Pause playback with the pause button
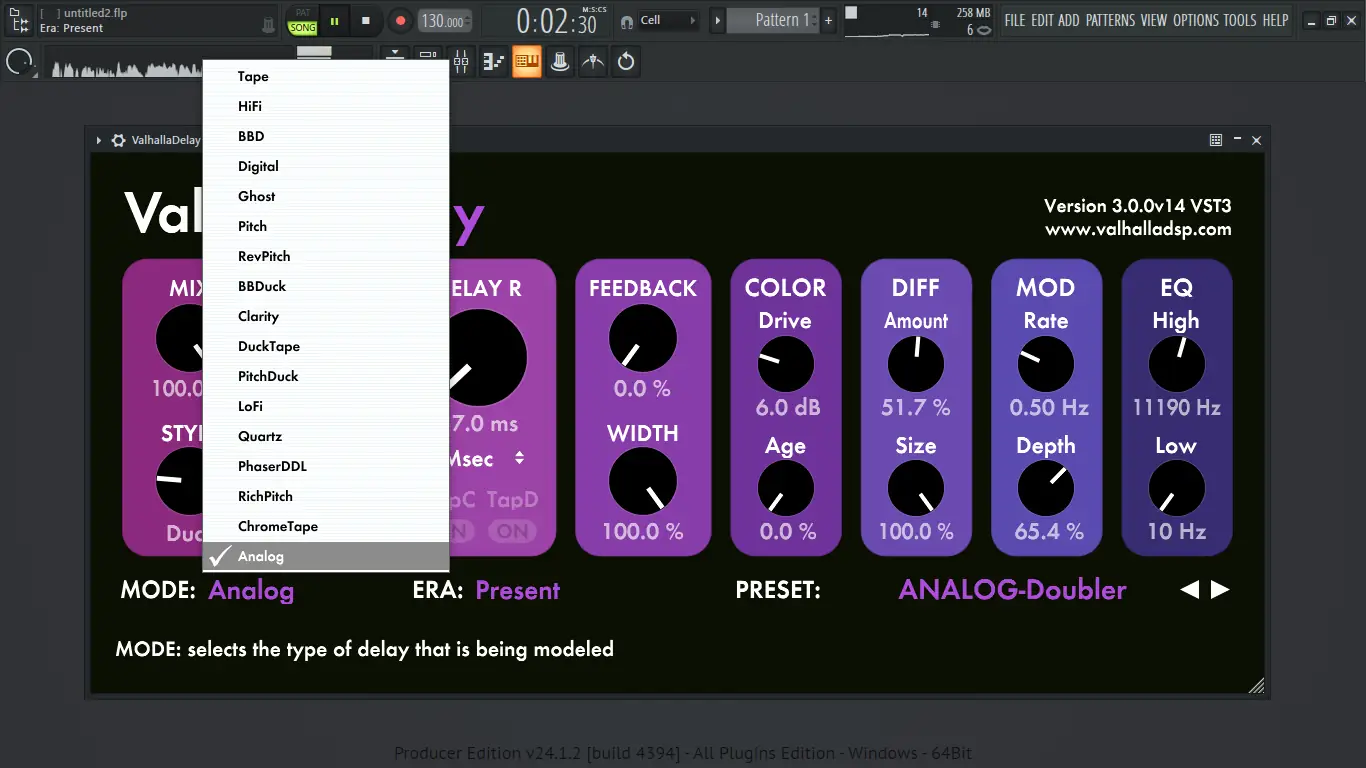This screenshot has width=1366, height=768. pyautogui.click(x=334, y=20)
